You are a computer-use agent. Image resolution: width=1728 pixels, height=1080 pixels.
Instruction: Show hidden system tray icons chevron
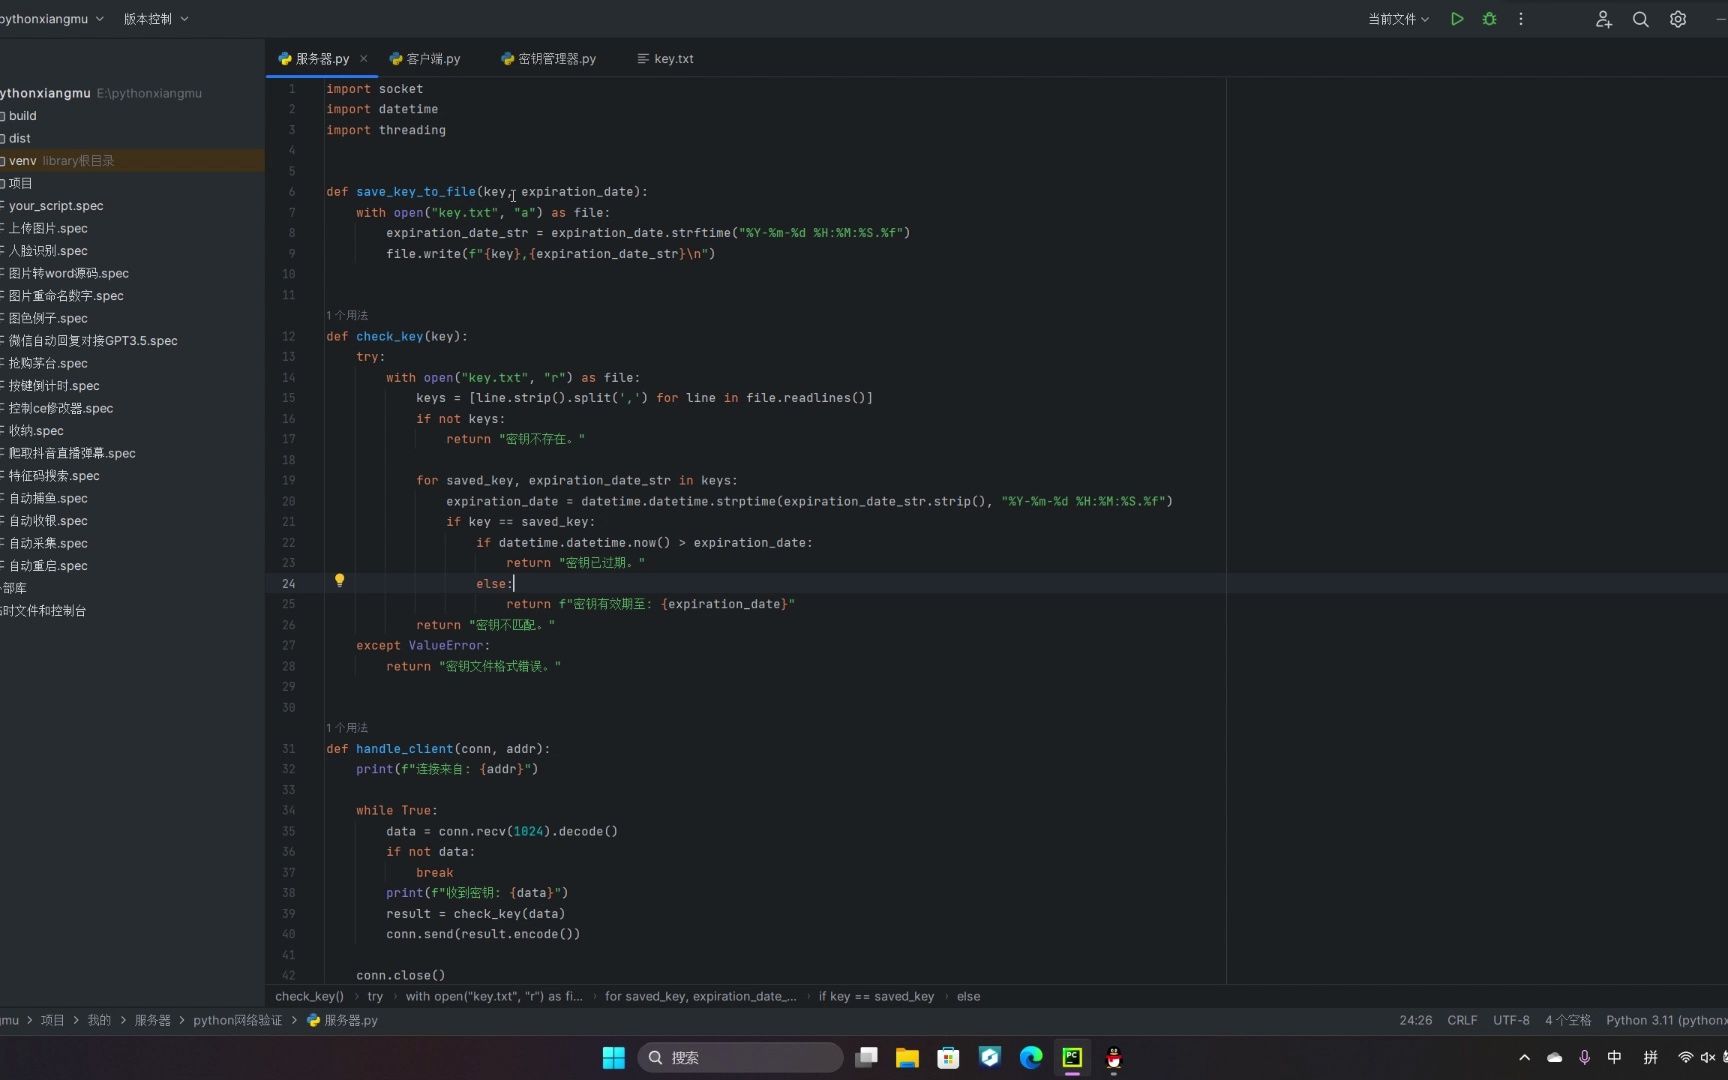pyautogui.click(x=1524, y=1057)
